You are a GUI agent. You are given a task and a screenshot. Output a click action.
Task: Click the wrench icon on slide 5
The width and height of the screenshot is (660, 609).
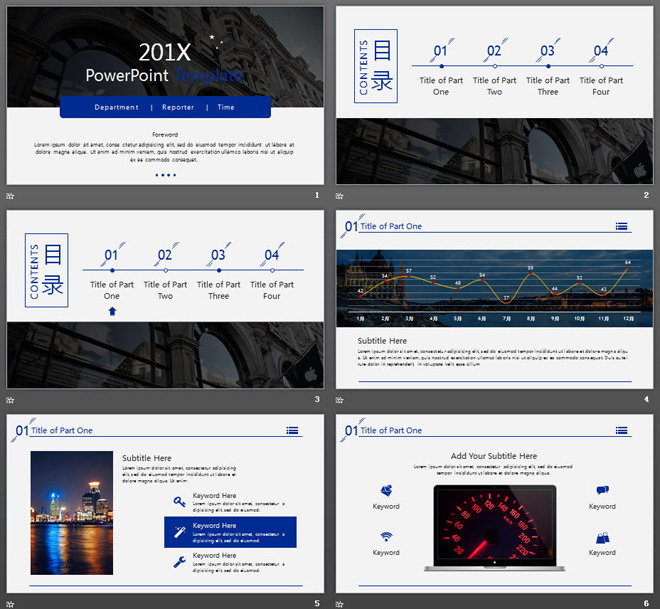pos(180,562)
